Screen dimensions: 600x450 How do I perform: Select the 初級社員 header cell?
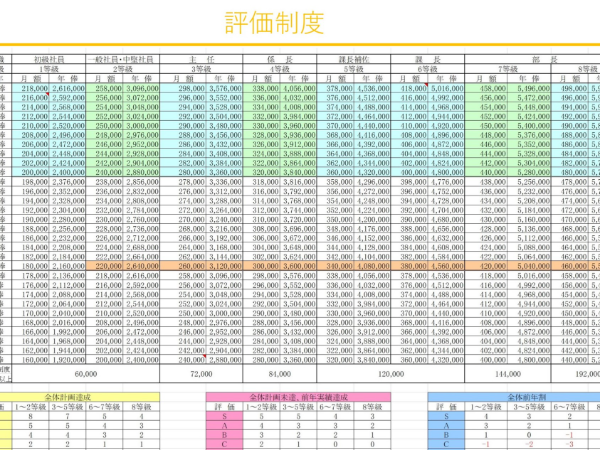(x=49, y=59)
